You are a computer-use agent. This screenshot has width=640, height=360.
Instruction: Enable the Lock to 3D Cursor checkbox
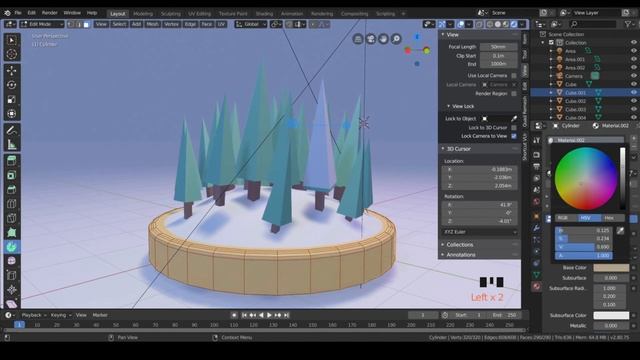click(x=514, y=127)
